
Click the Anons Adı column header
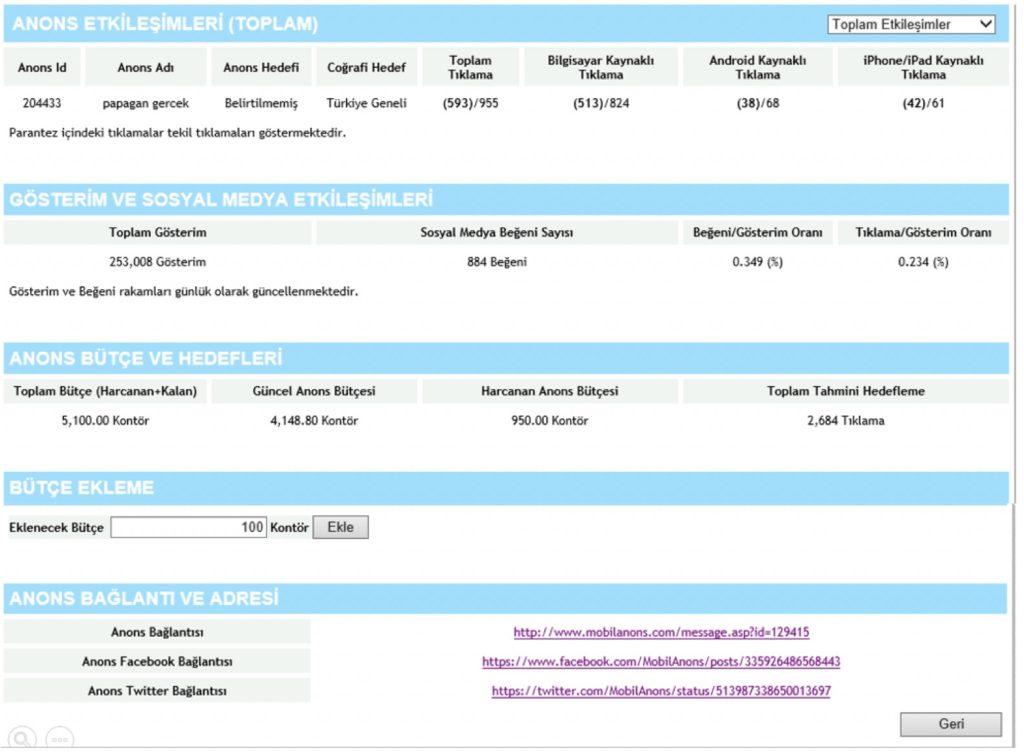tap(146, 68)
